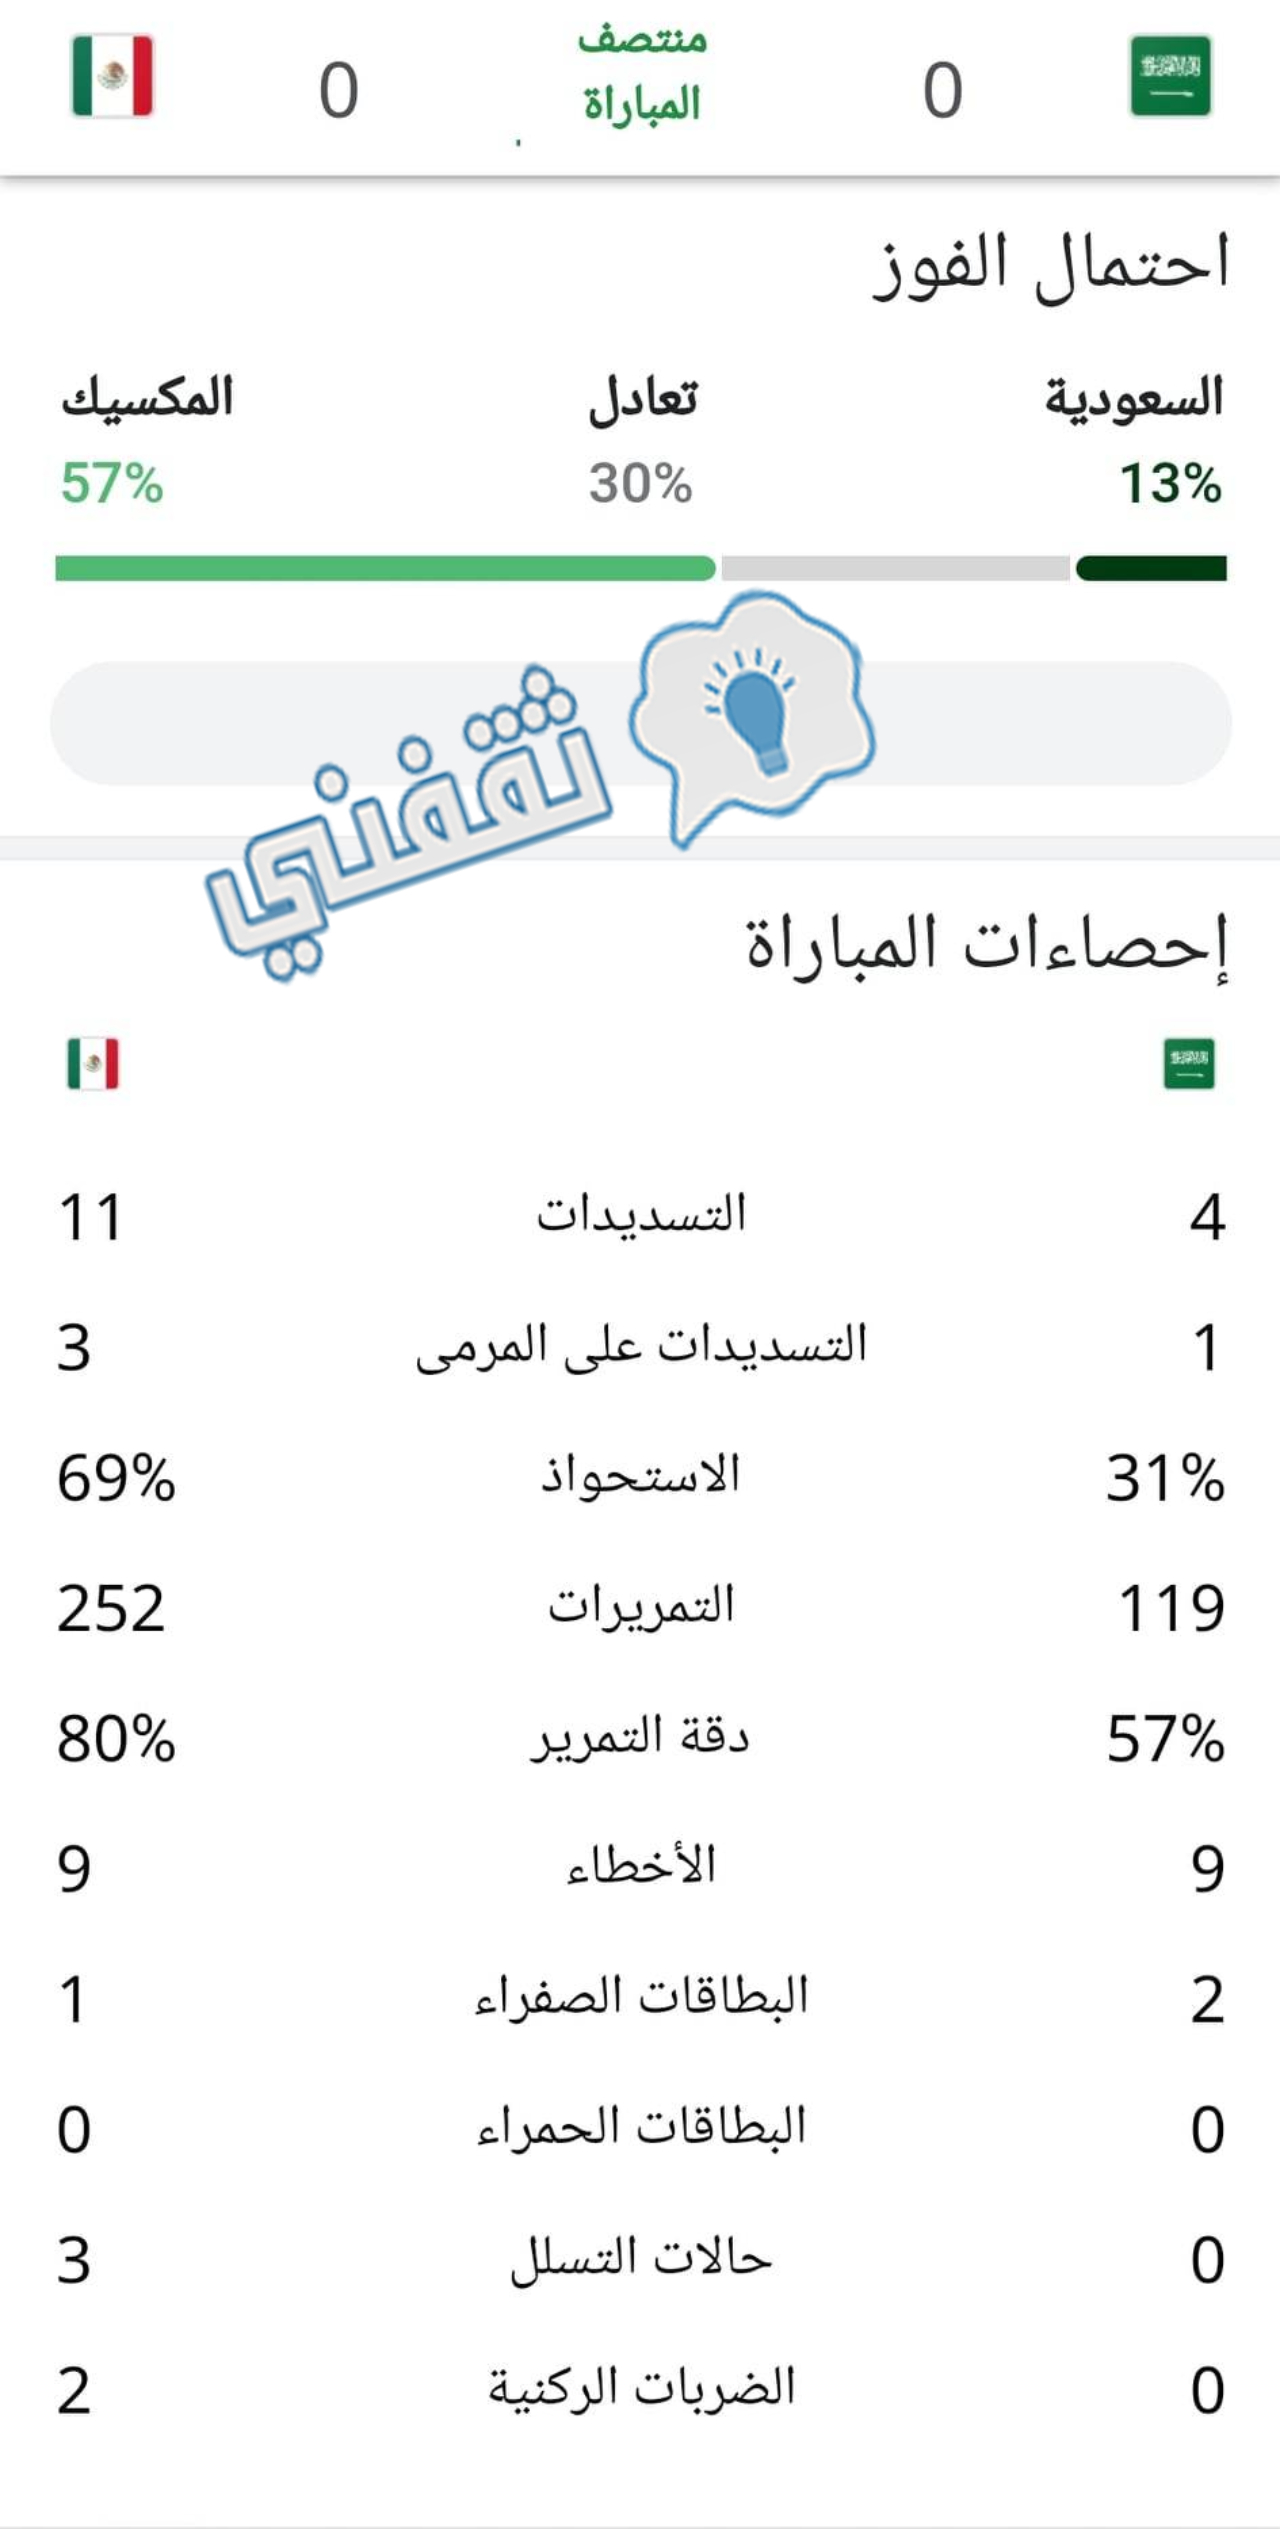Image resolution: width=1280 pixels, height=2529 pixels.
Task: Open the احتمال الفوز section heading
Action: pos(1050,266)
